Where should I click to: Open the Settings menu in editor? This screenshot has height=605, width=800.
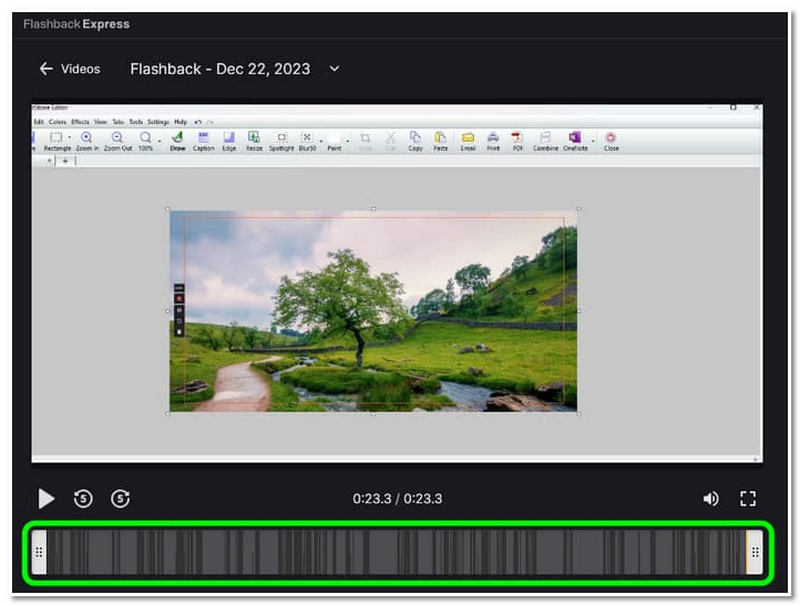tap(158, 122)
